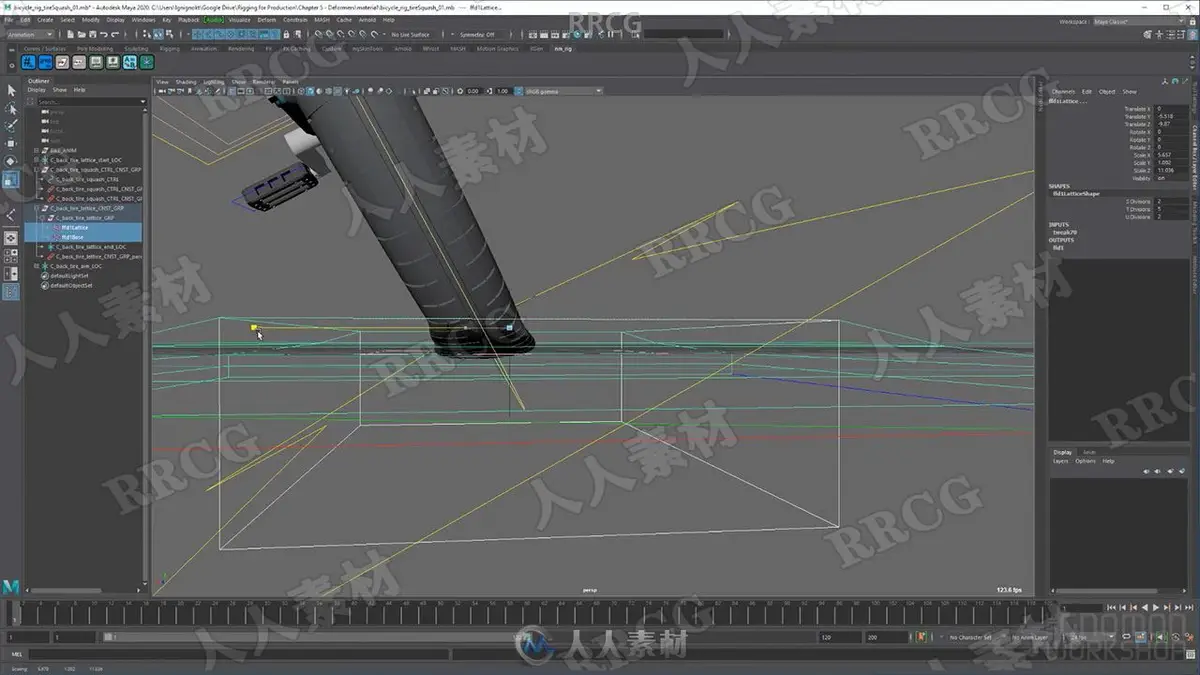The height and width of the screenshot is (675, 1200).
Task: Choose the Lasso select tool
Action: tap(11, 109)
